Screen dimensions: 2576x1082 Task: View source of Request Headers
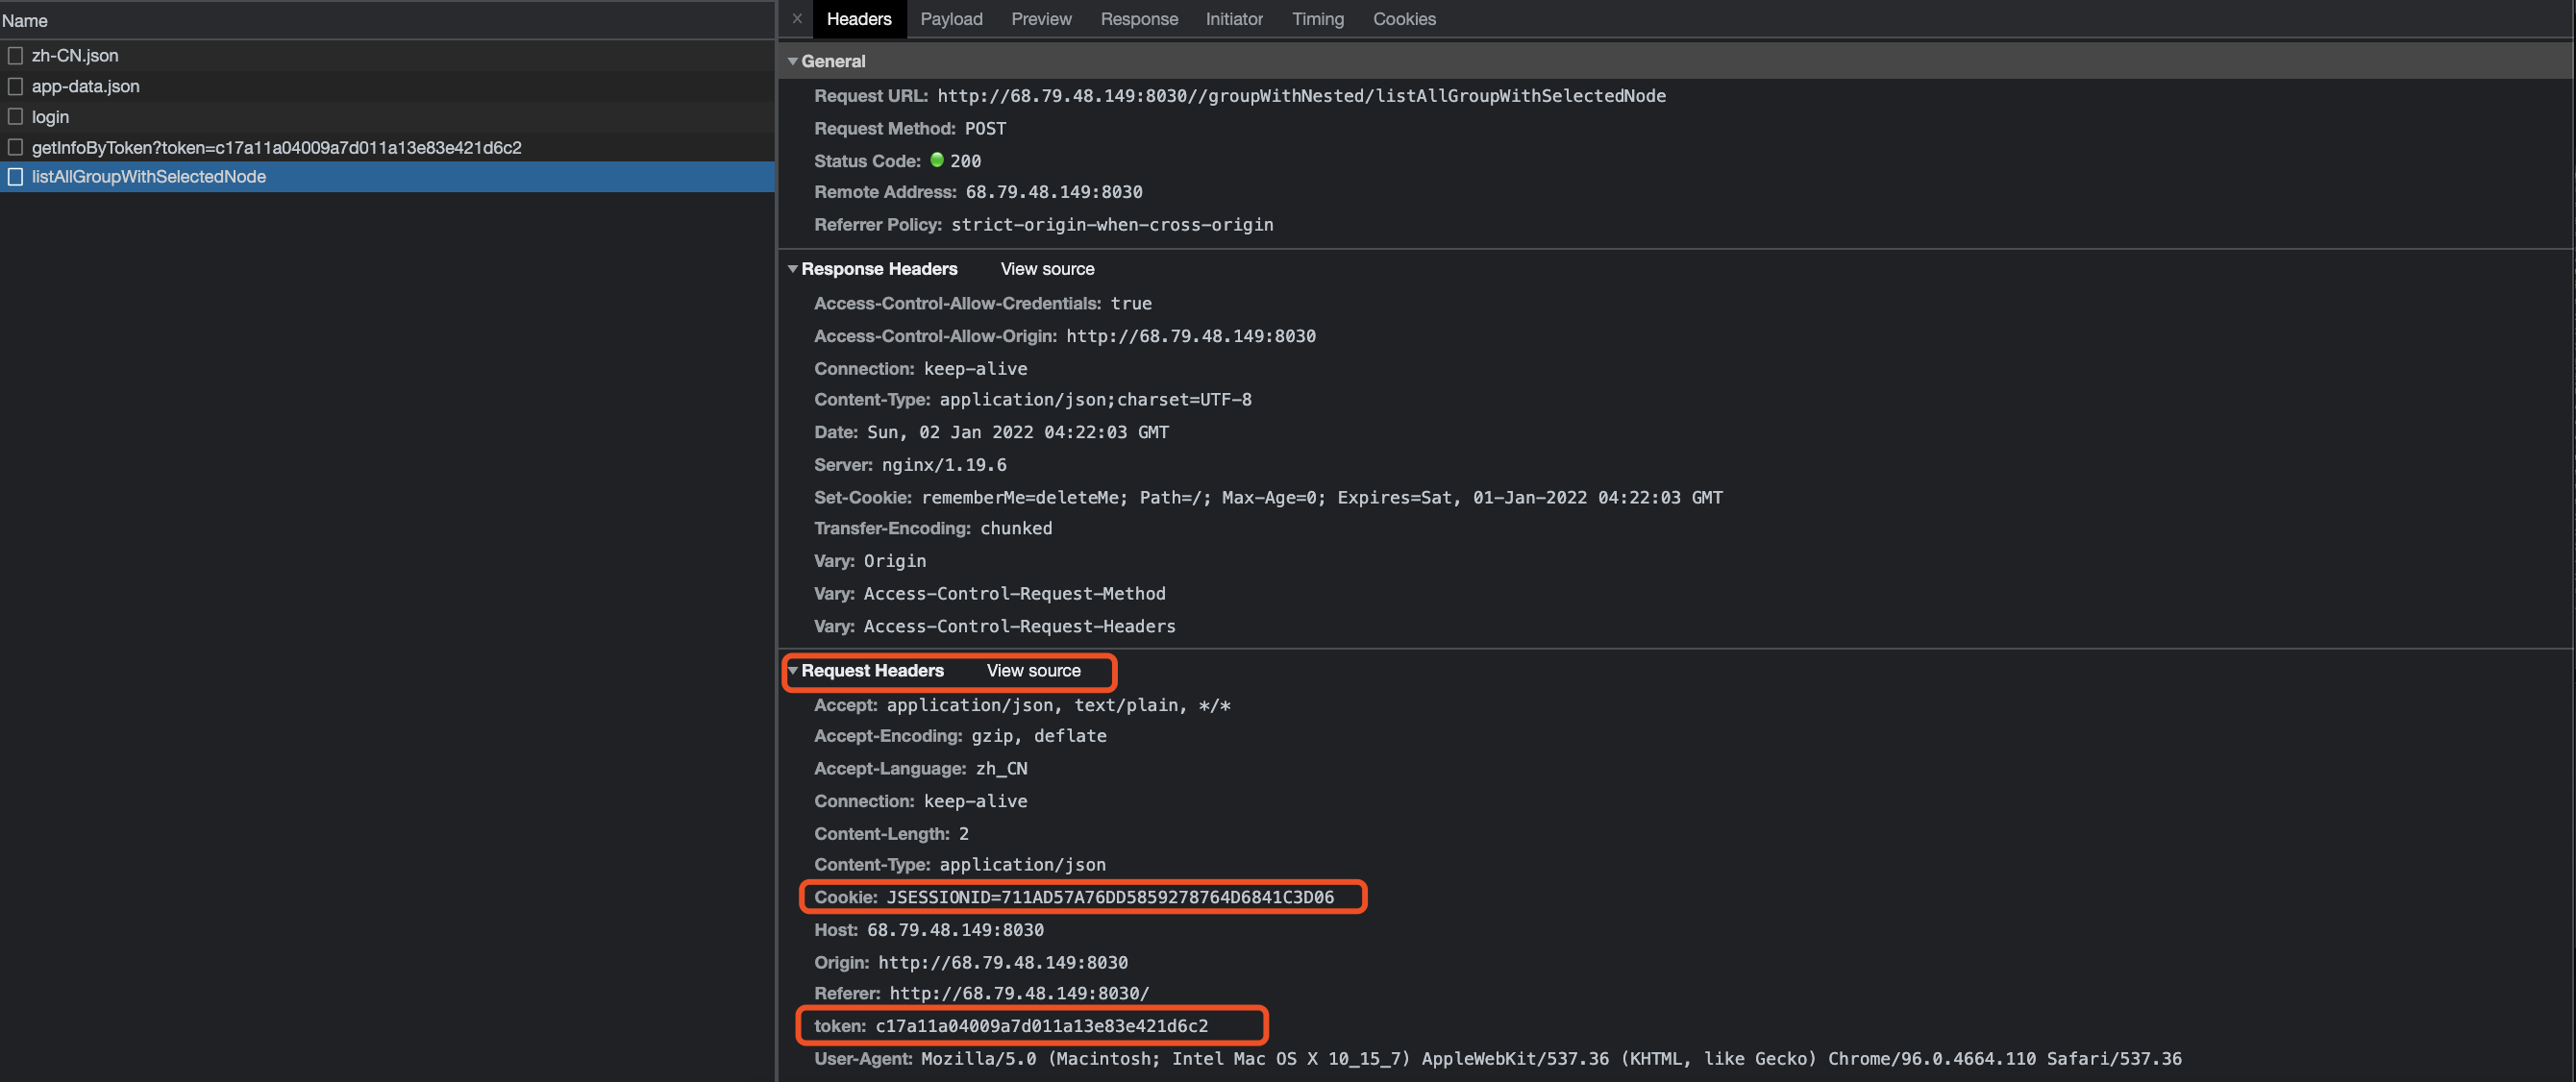(1033, 671)
